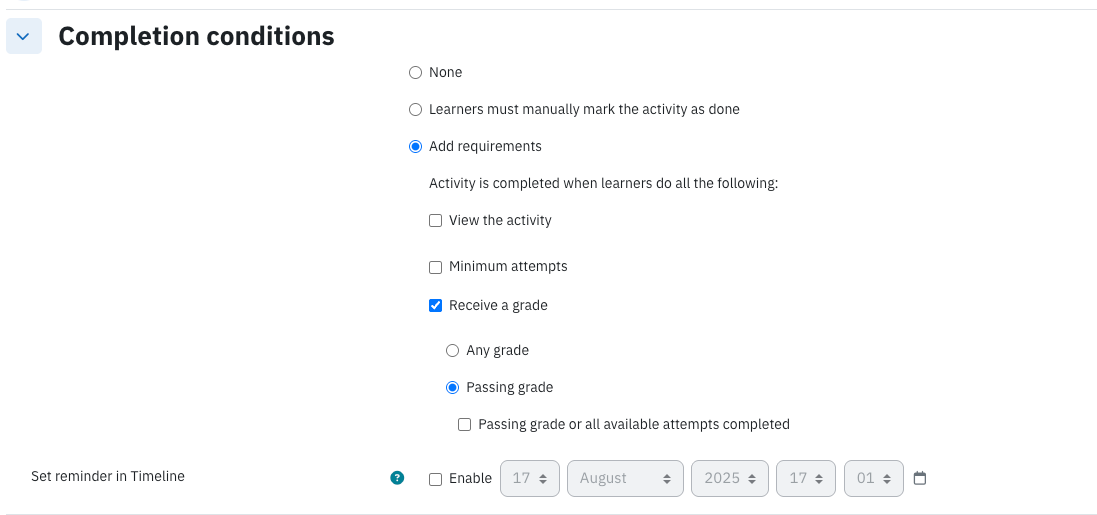Open the 2025 year dropdown
Viewport: 1097px width, 515px height.
click(x=730, y=479)
